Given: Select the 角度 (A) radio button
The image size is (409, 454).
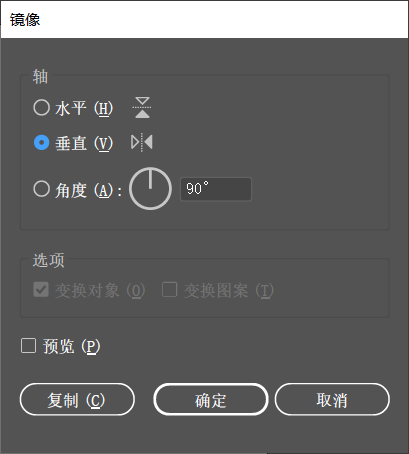Looking at the screenshot, I should [x=42, y=189].
